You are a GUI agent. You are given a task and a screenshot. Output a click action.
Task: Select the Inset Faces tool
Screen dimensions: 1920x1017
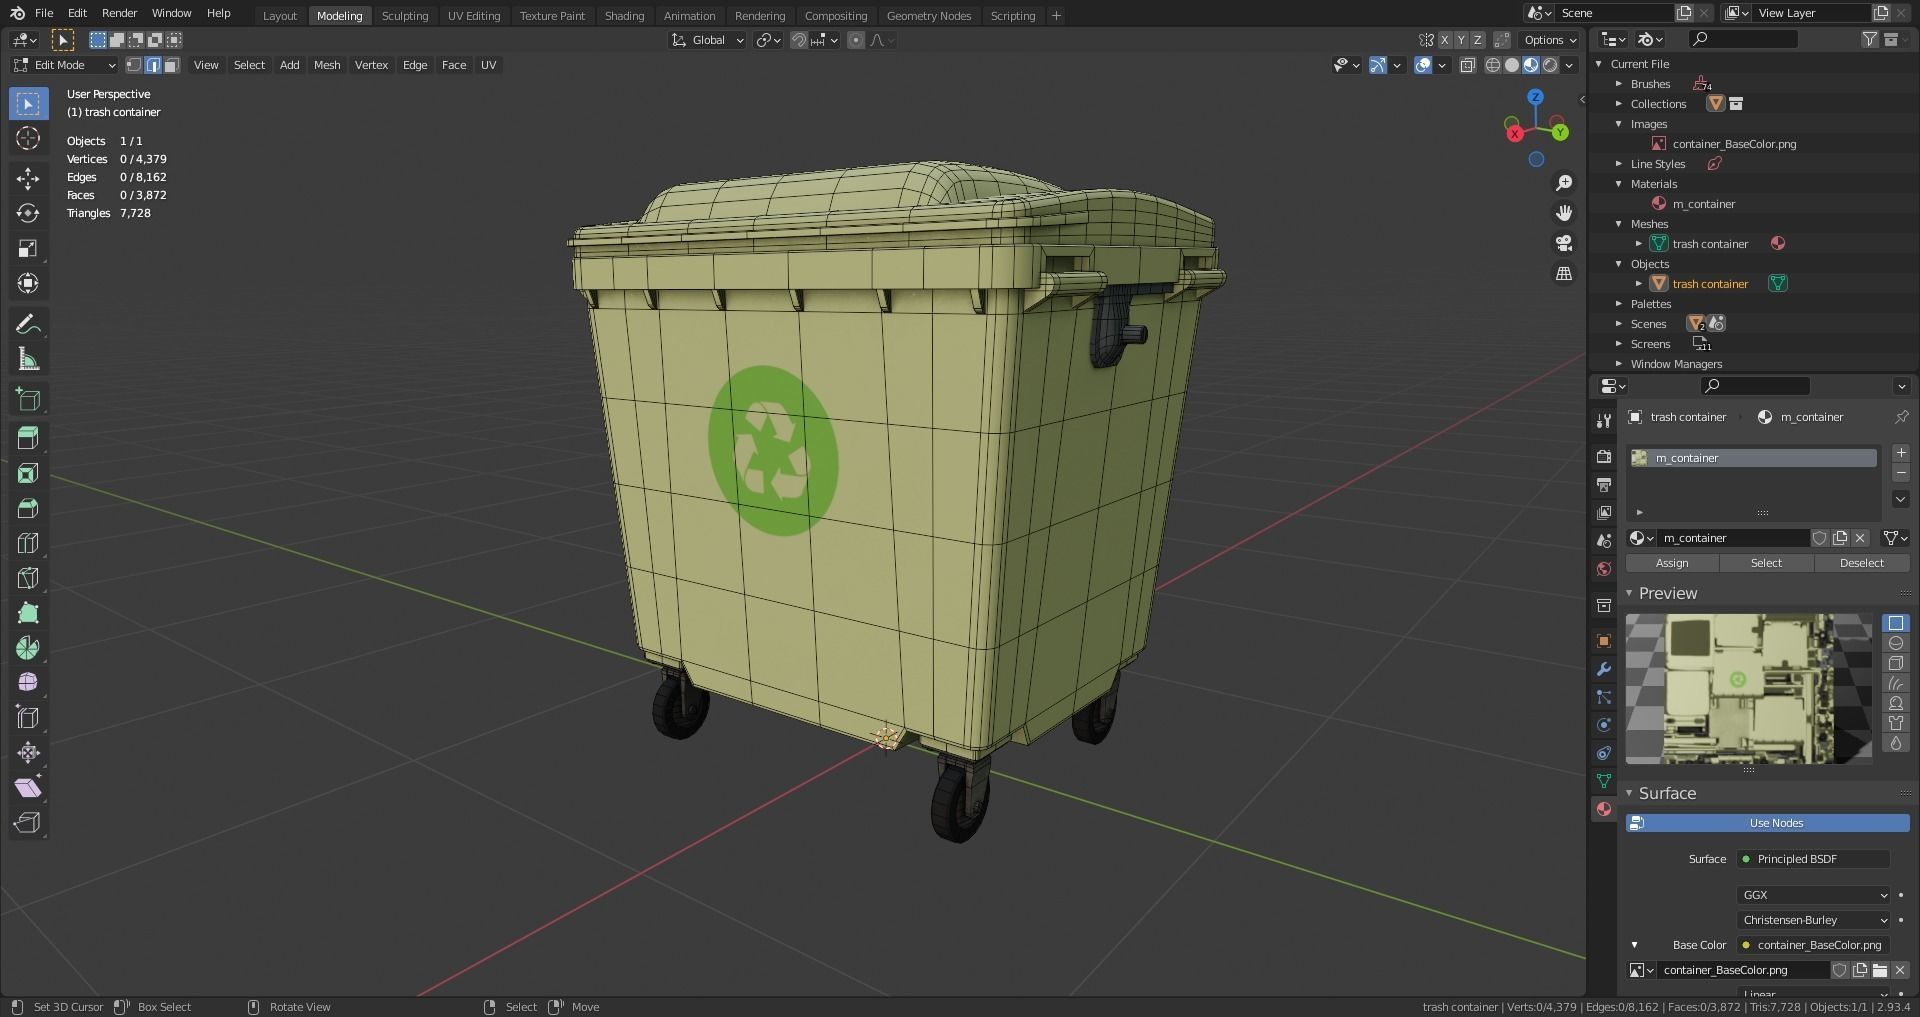(28, 473)
